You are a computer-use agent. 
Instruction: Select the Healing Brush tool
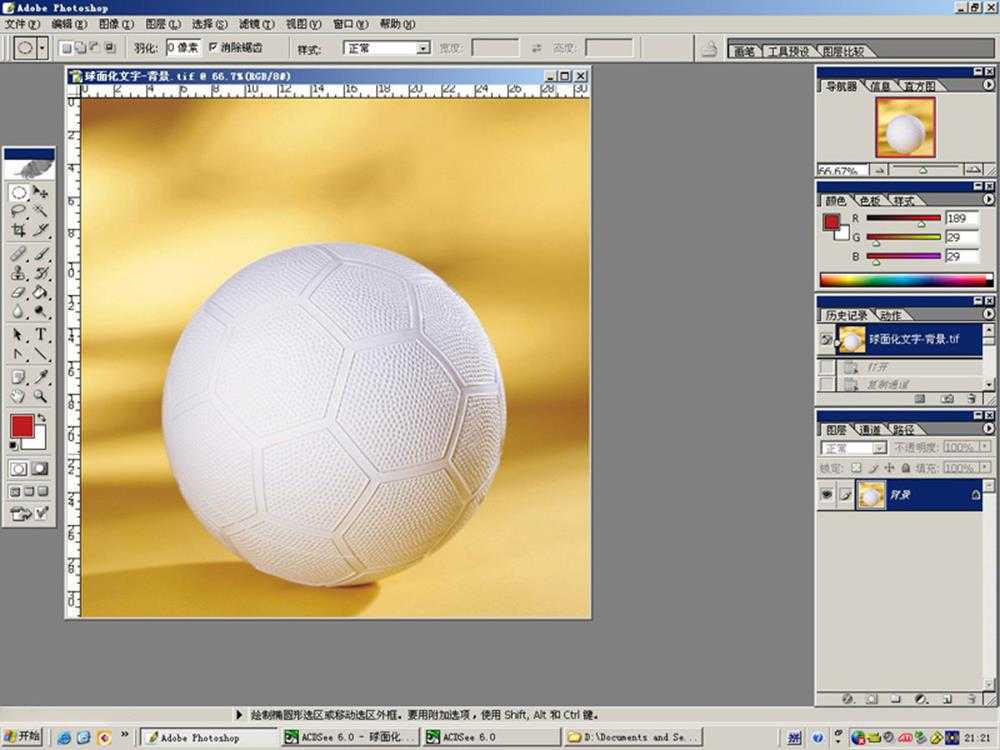coord(18,254)
